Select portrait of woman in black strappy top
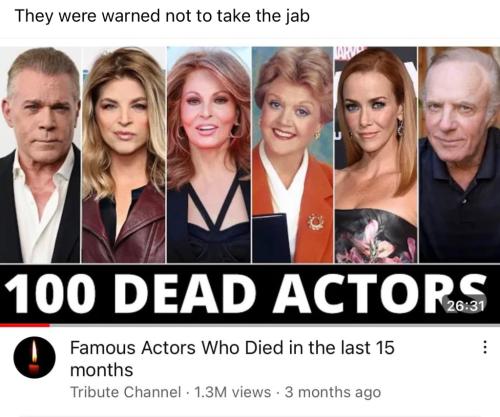The height and width of the screenshot is (417, 500). (209, 155)
